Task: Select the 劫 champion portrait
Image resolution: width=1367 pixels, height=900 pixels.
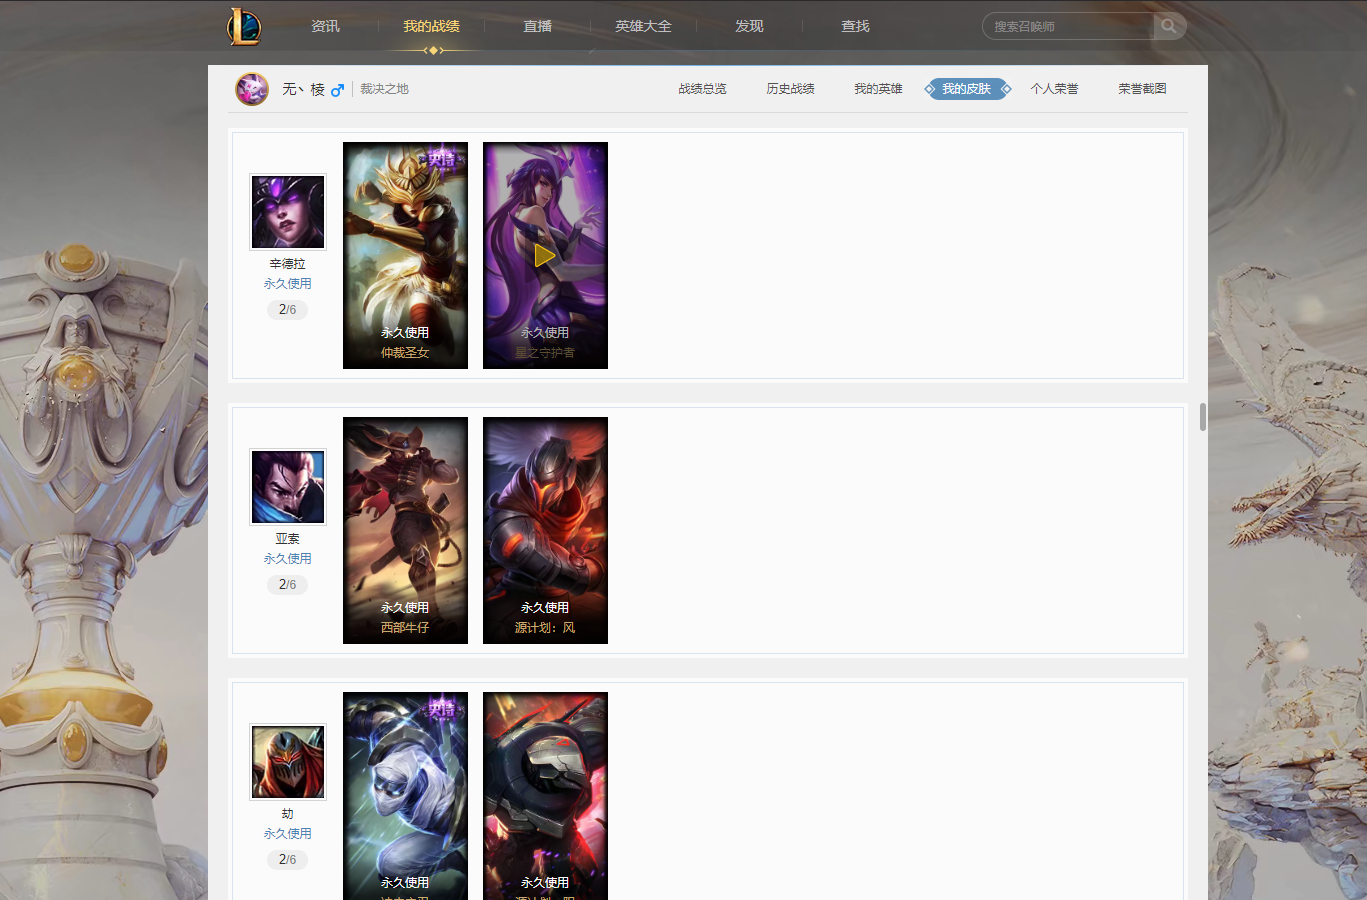Action: 288,762
